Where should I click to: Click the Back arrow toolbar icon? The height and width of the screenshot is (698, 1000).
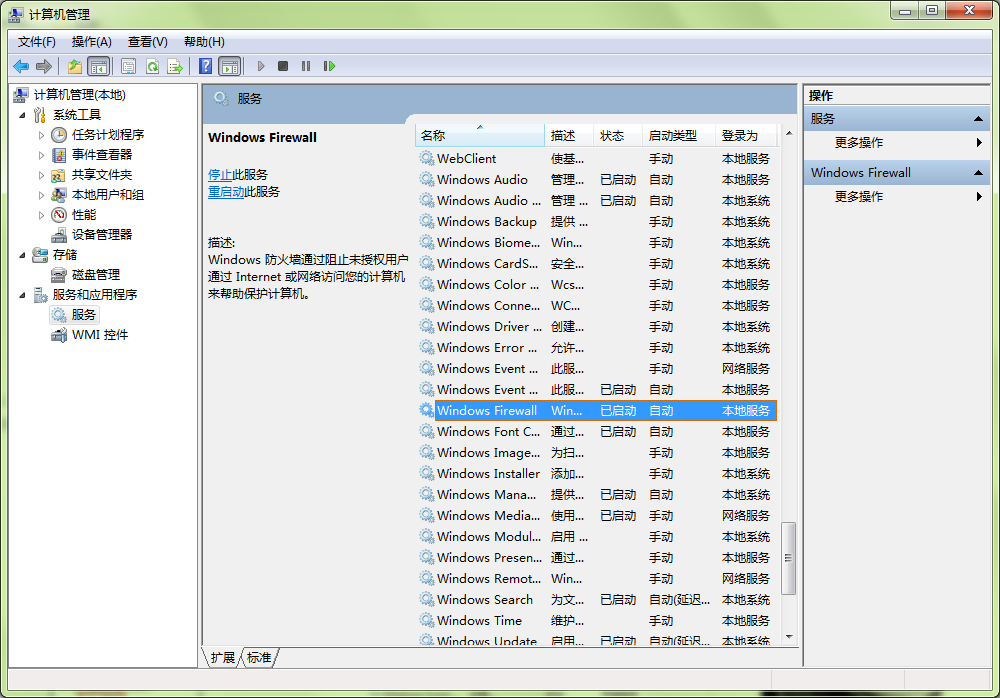(21, 66)
